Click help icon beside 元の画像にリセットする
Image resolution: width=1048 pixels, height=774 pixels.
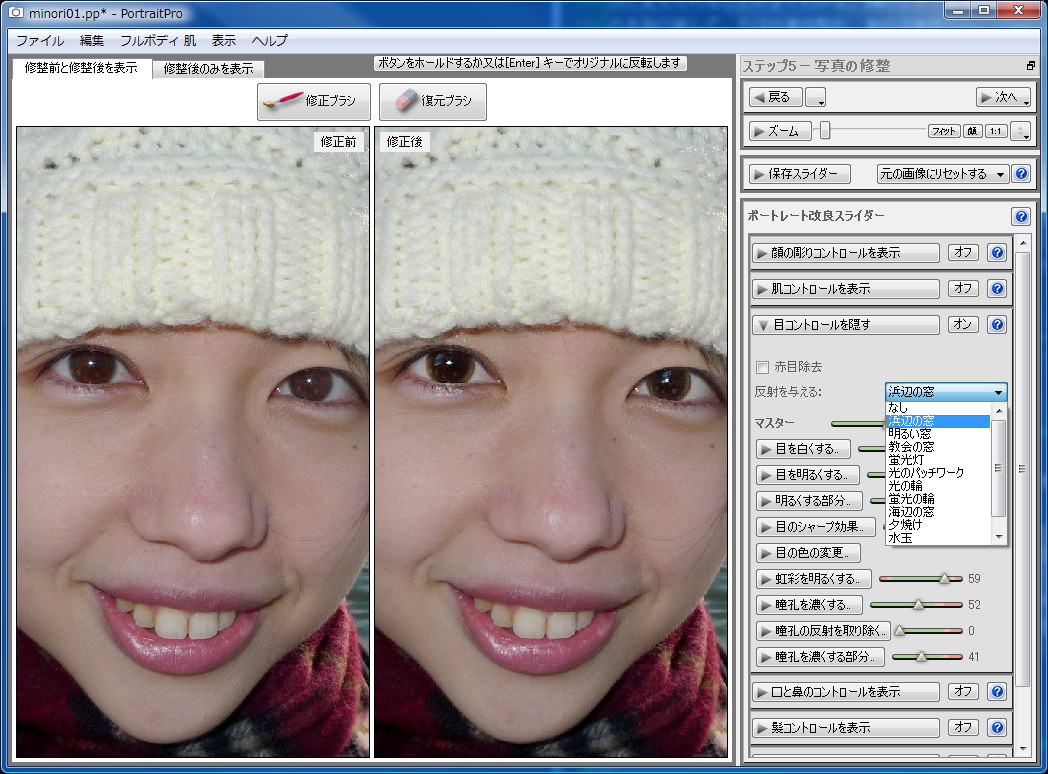(1021, 174)
